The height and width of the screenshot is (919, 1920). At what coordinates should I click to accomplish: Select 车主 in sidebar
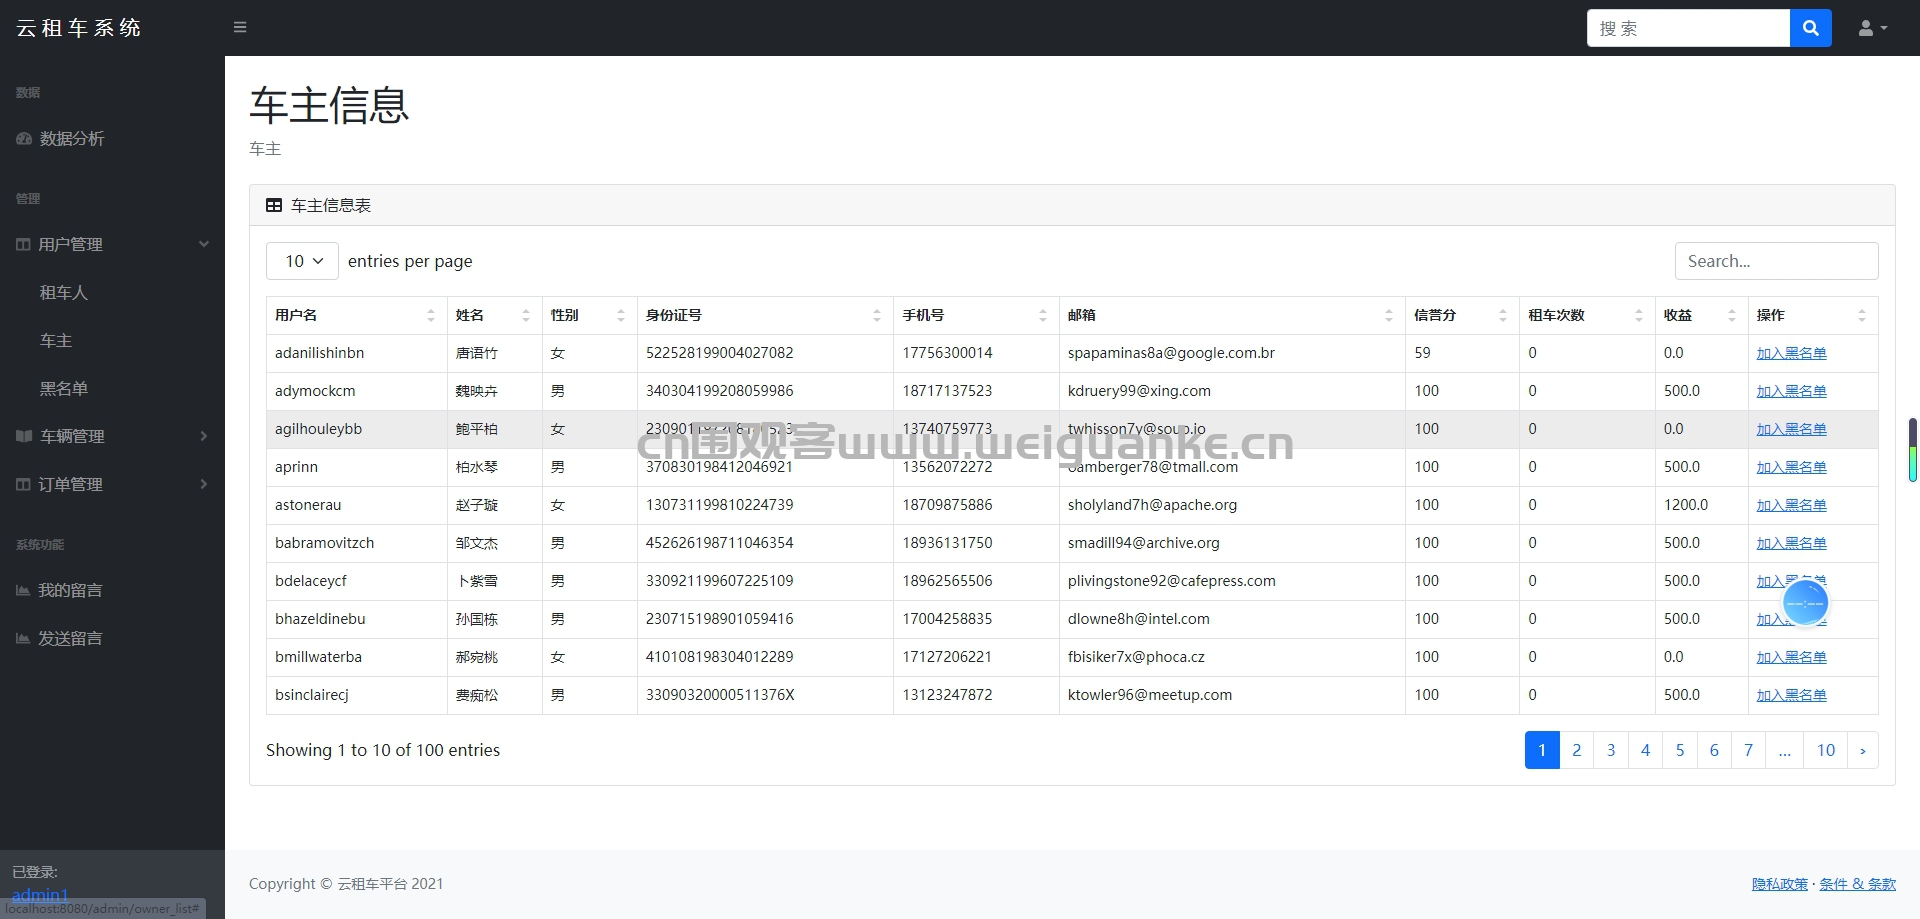click(x=56, y=340)
